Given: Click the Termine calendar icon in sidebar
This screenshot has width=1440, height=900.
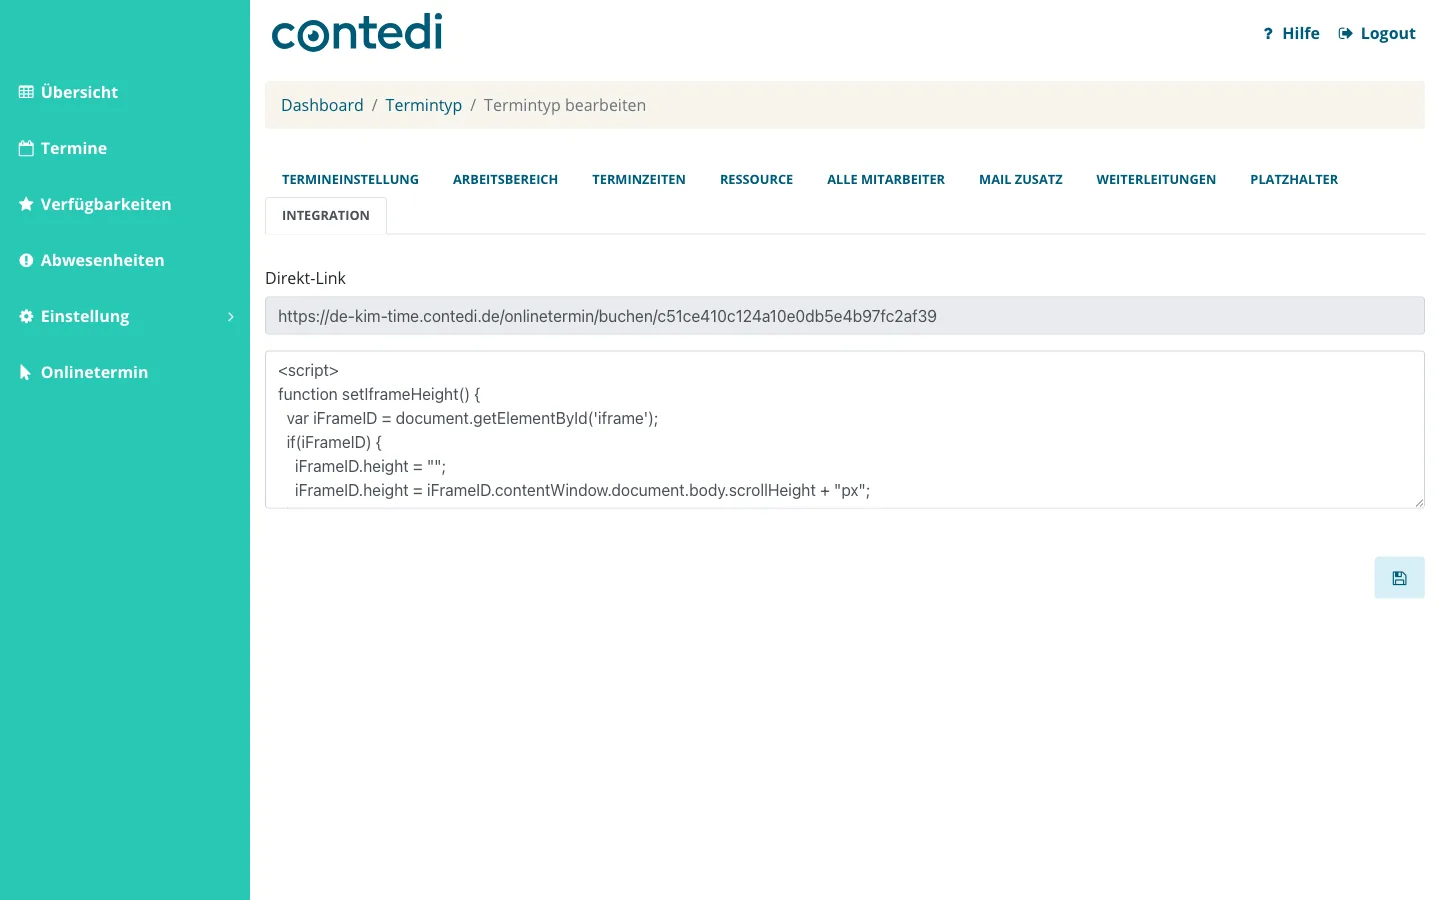Looking at the screenshot, I should point(26,148).
